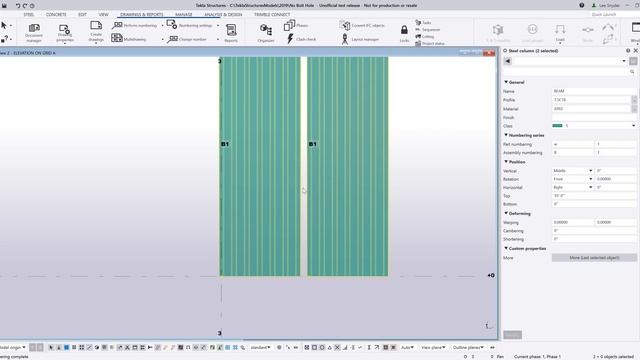640x360 pixels.
Task: Click Convert IFC objects
Action: pos(362,25)
